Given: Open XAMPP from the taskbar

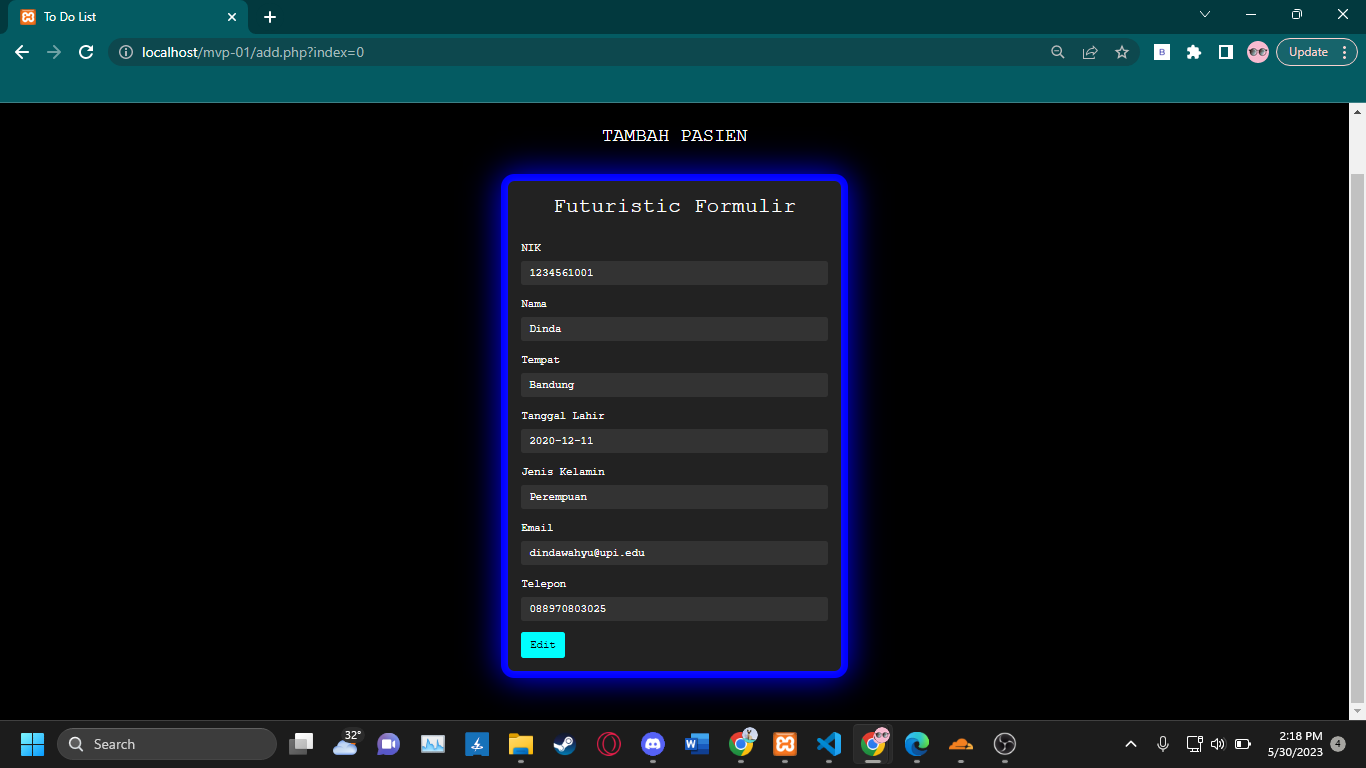Looking at the screenshot, I should click(785, 744).
